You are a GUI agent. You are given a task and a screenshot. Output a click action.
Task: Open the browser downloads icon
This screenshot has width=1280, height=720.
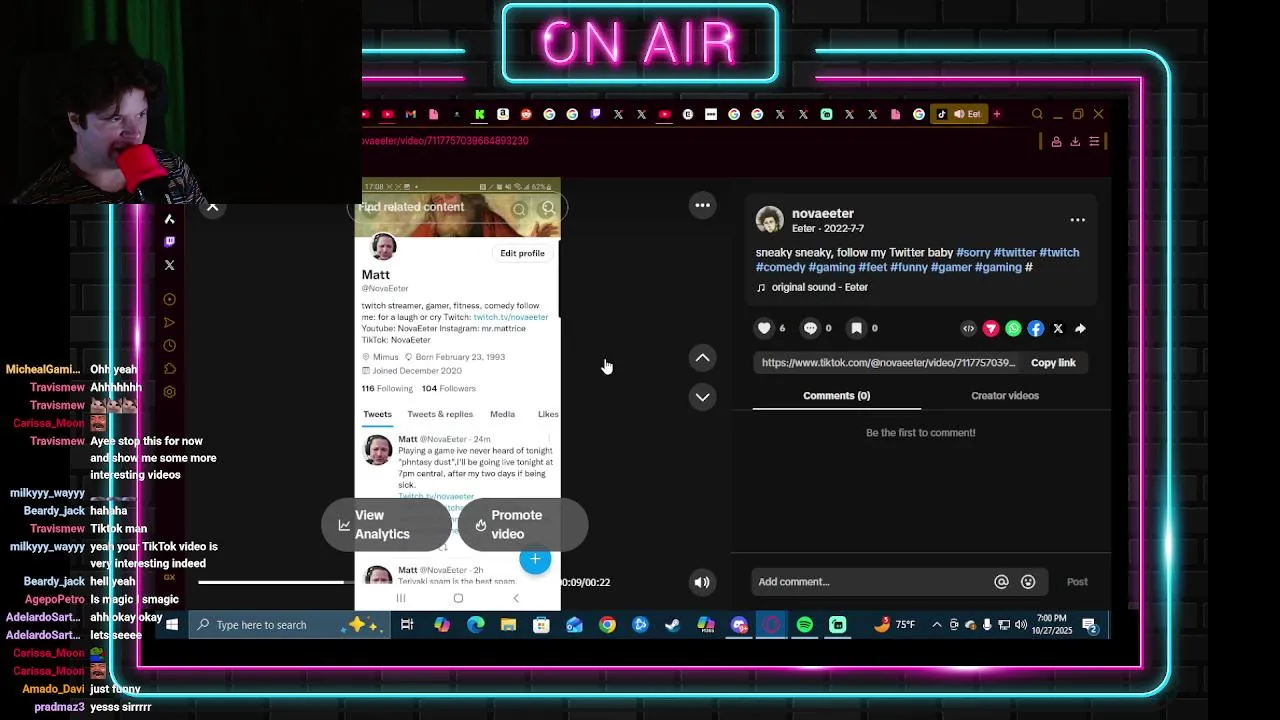tap(1075, 142)
